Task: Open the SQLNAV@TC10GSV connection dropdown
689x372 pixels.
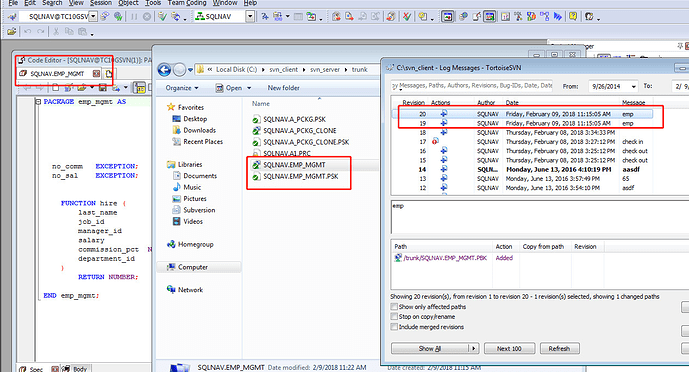Action: pyautogui.click(x=93, y=17)
